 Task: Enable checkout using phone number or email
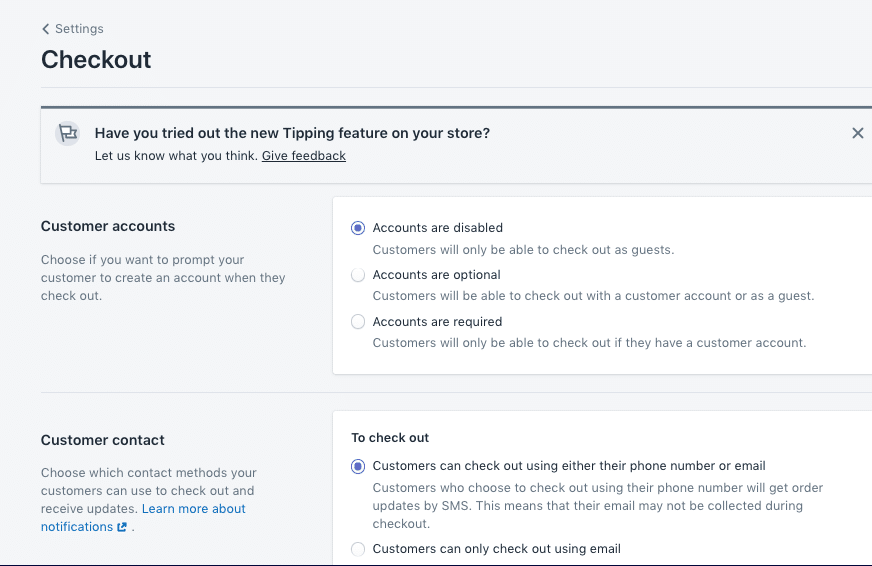(358, 466)
